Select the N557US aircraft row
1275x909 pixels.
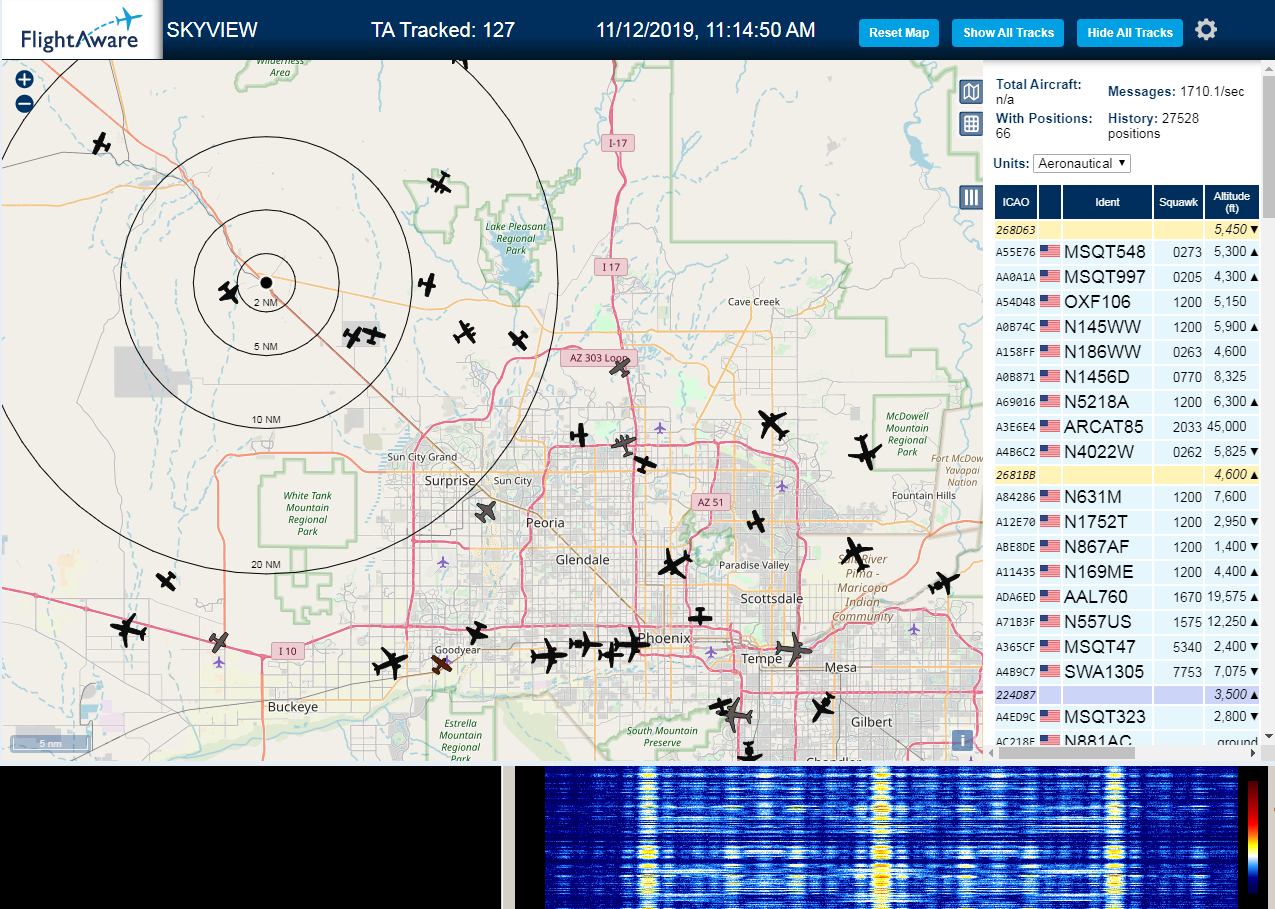[x=1127, y=622]
